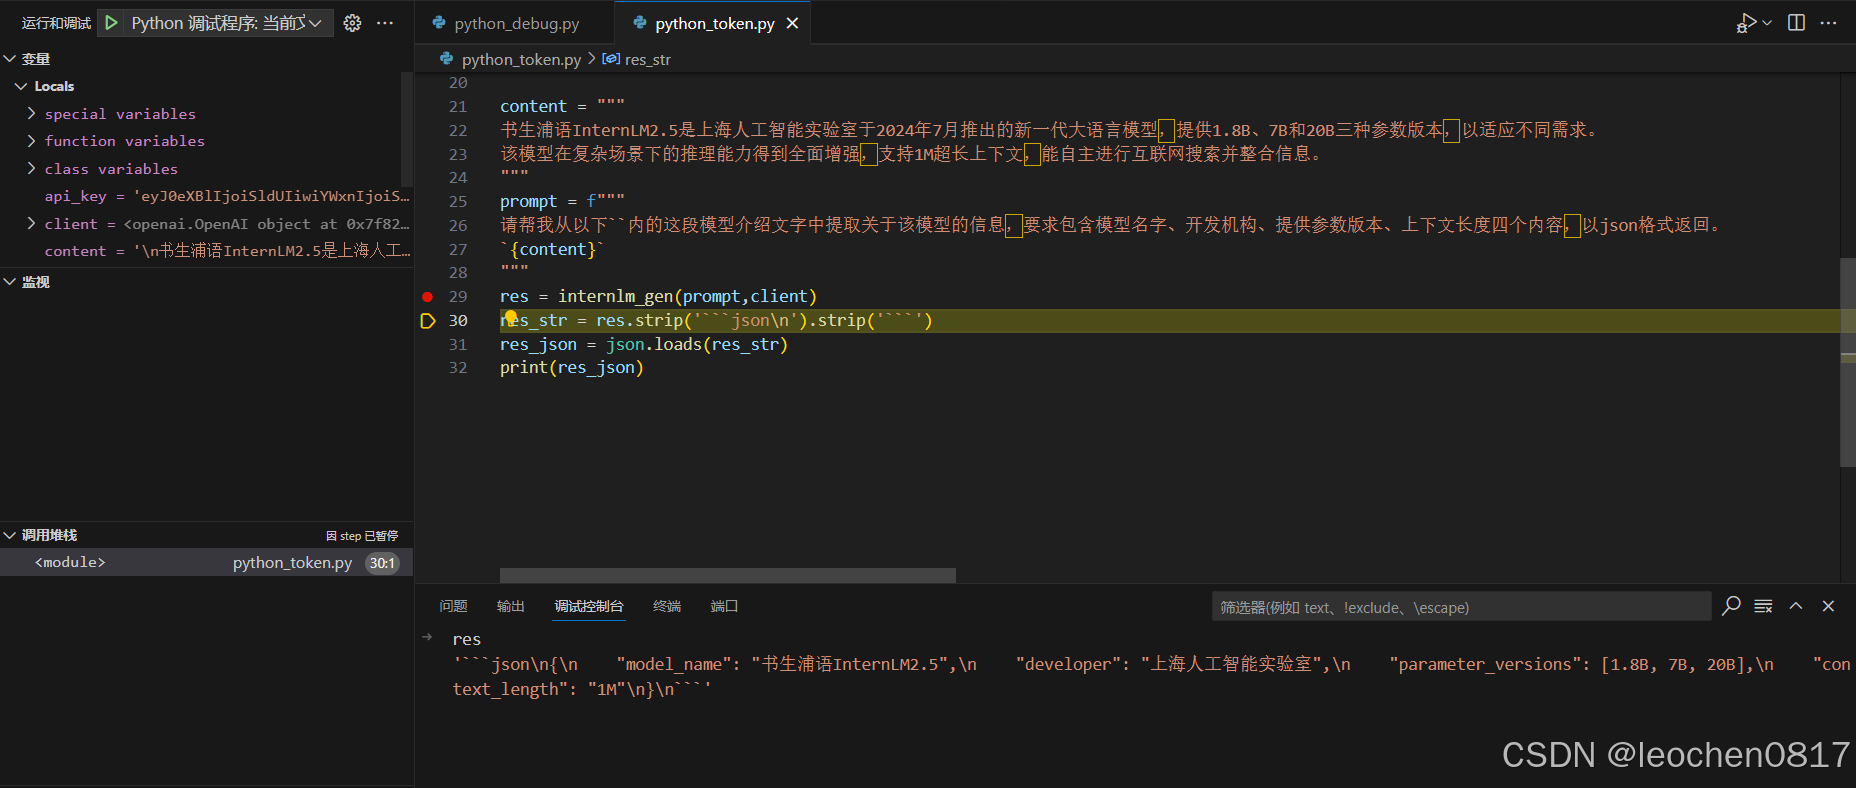
Task: Open launch.json via the gear icon
Action: (352, 22)
